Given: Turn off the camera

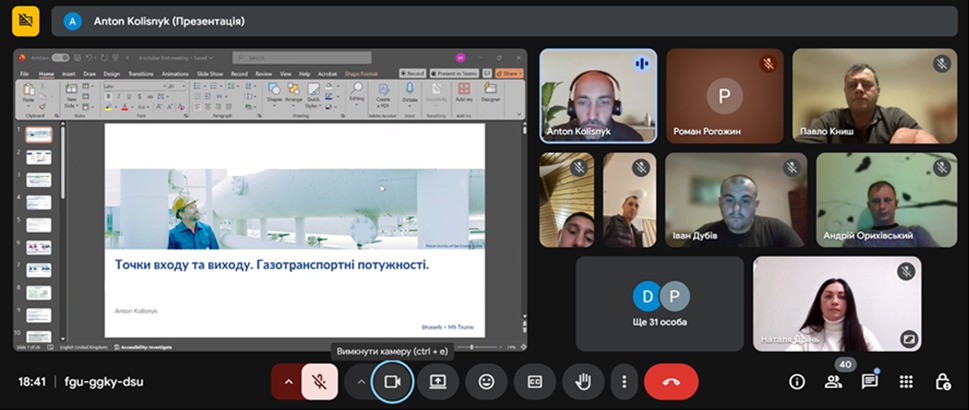Looking at the screenshot, I should (x=392, y=381).
